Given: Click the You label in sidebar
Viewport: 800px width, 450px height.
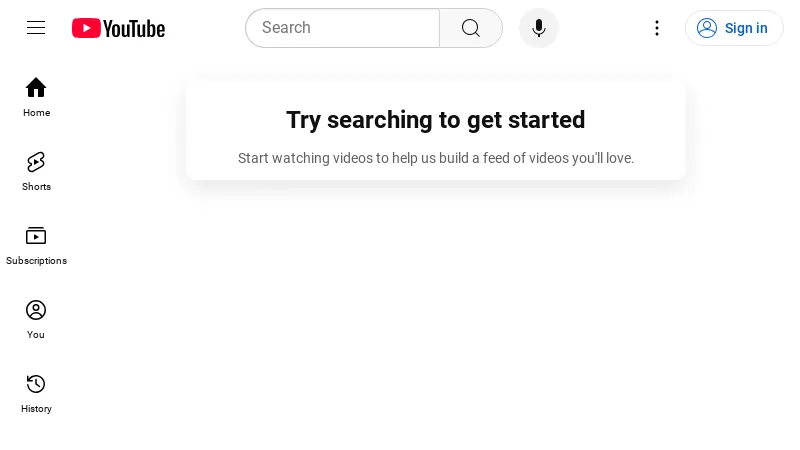Looking at the screenshot, I should tap(36, 335).
